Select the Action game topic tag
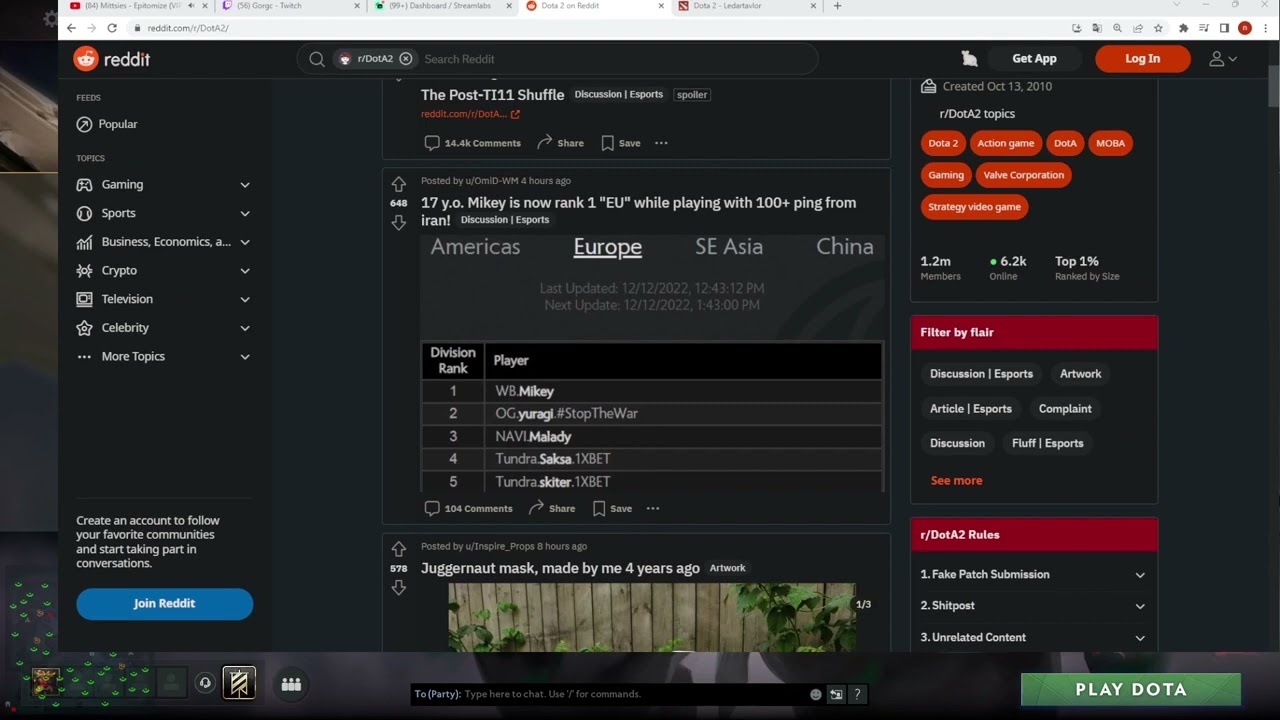This screenshot has width=1280, height=720. click(x=1005, y=143)
